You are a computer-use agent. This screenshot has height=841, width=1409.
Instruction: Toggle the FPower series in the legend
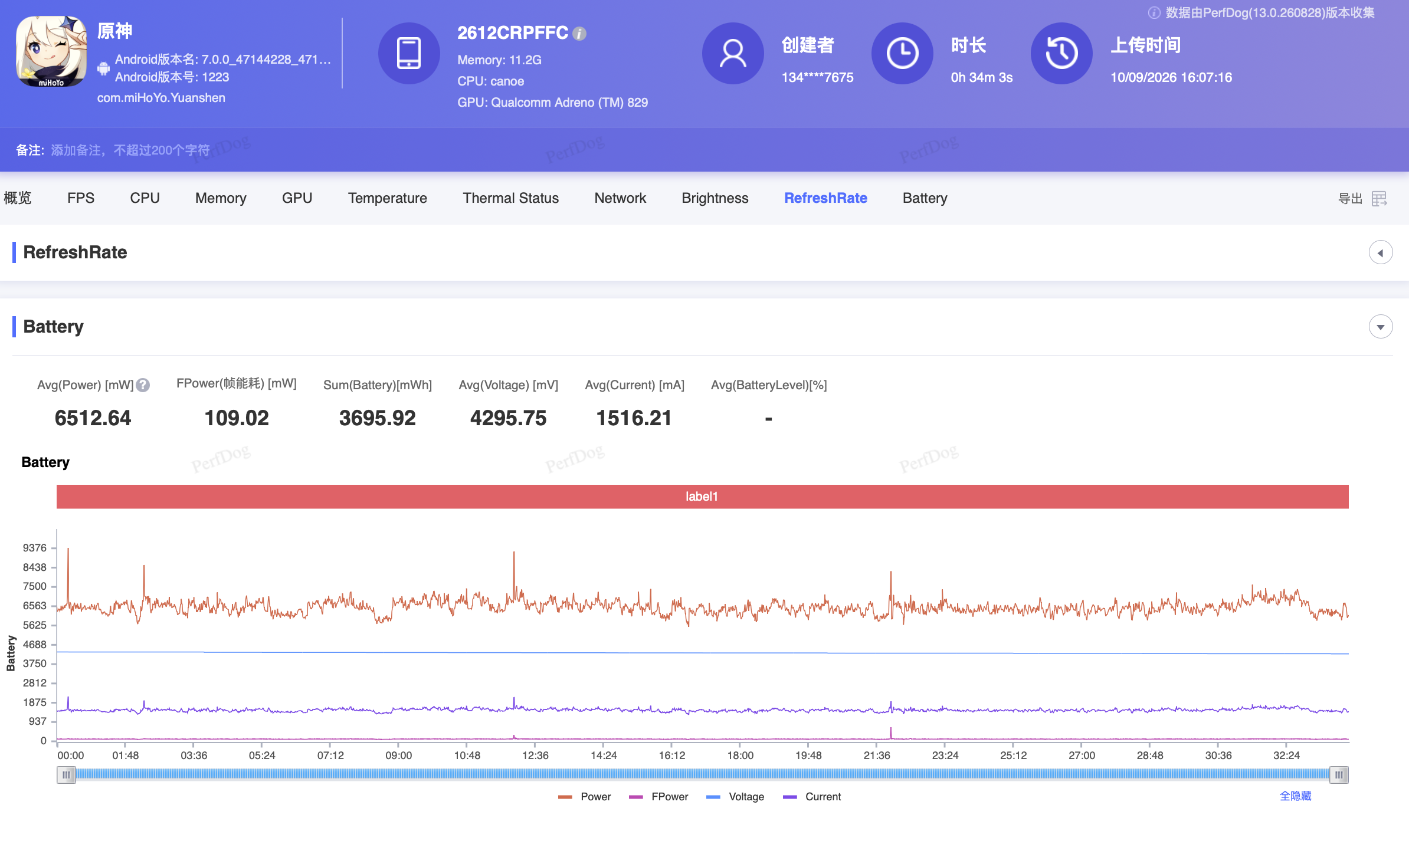click(658, 797)
